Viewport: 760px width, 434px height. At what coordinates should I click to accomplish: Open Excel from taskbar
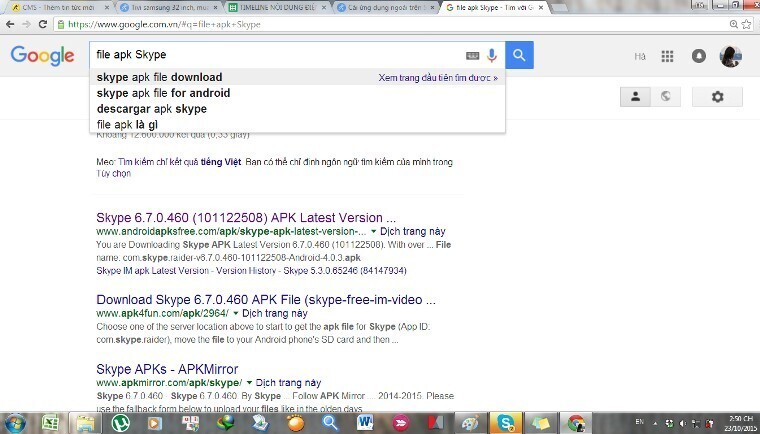[50, 423]
